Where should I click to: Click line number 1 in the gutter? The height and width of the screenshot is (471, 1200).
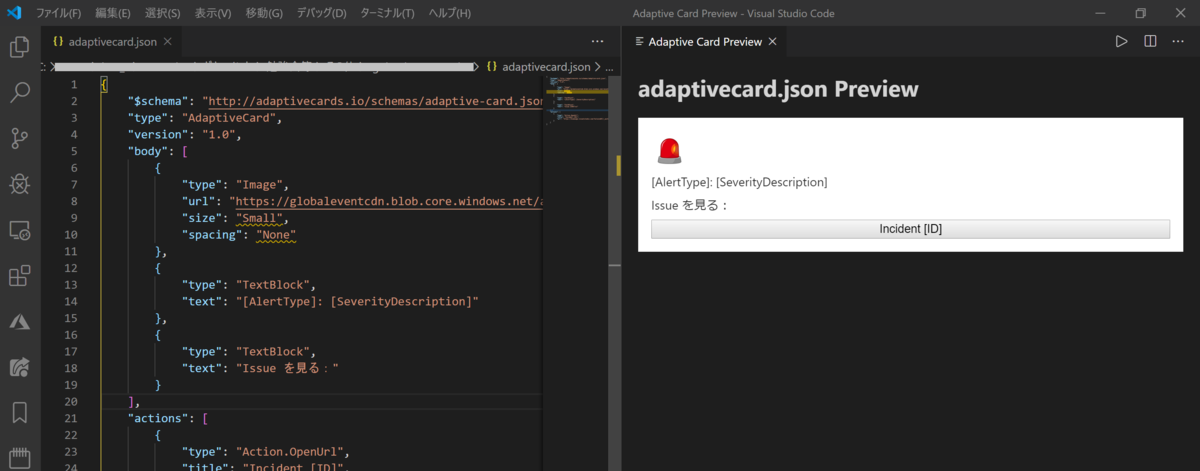click(x=74, y=84)
